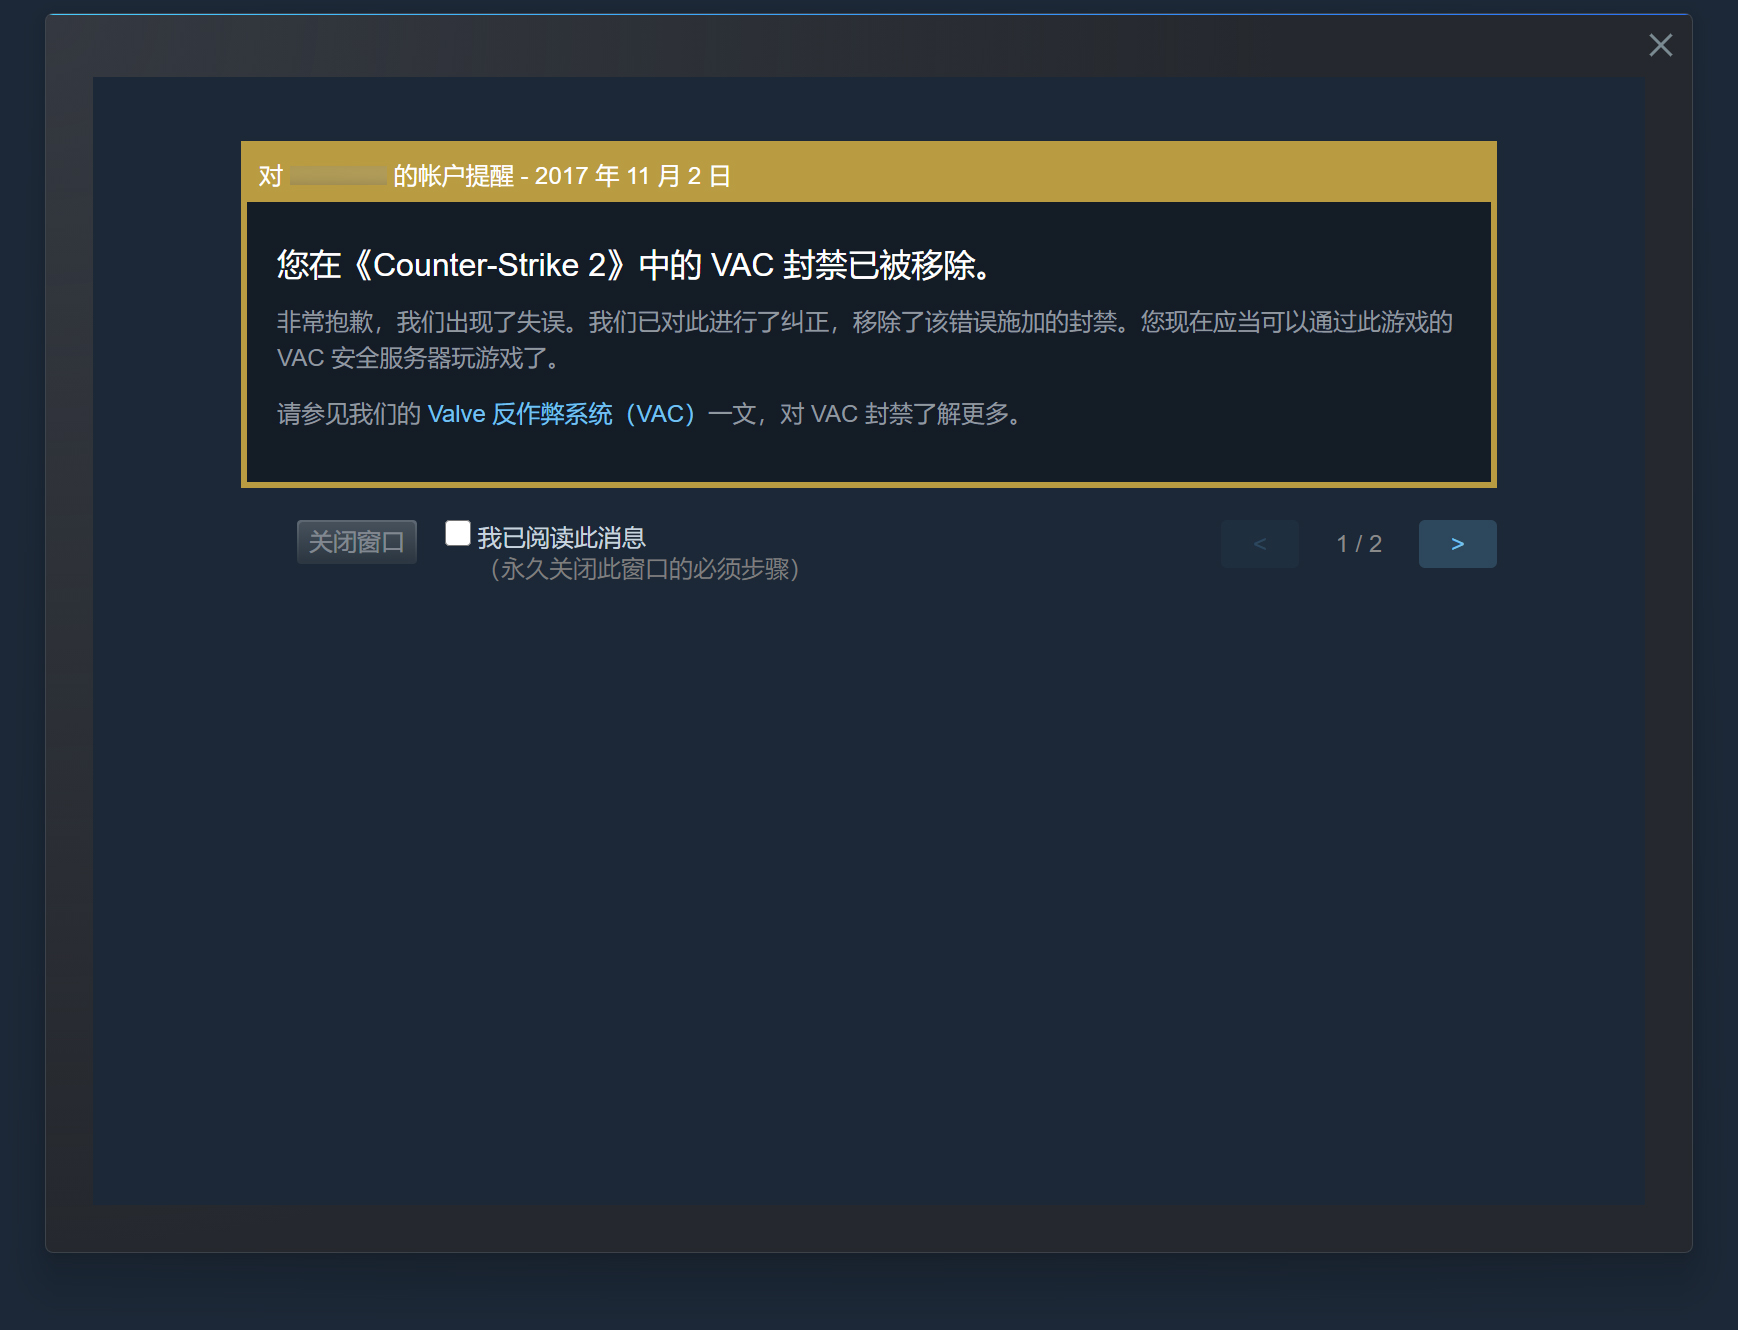
Task: Click the 请参见我们的 text before the link
Action: tap(349, 414)
